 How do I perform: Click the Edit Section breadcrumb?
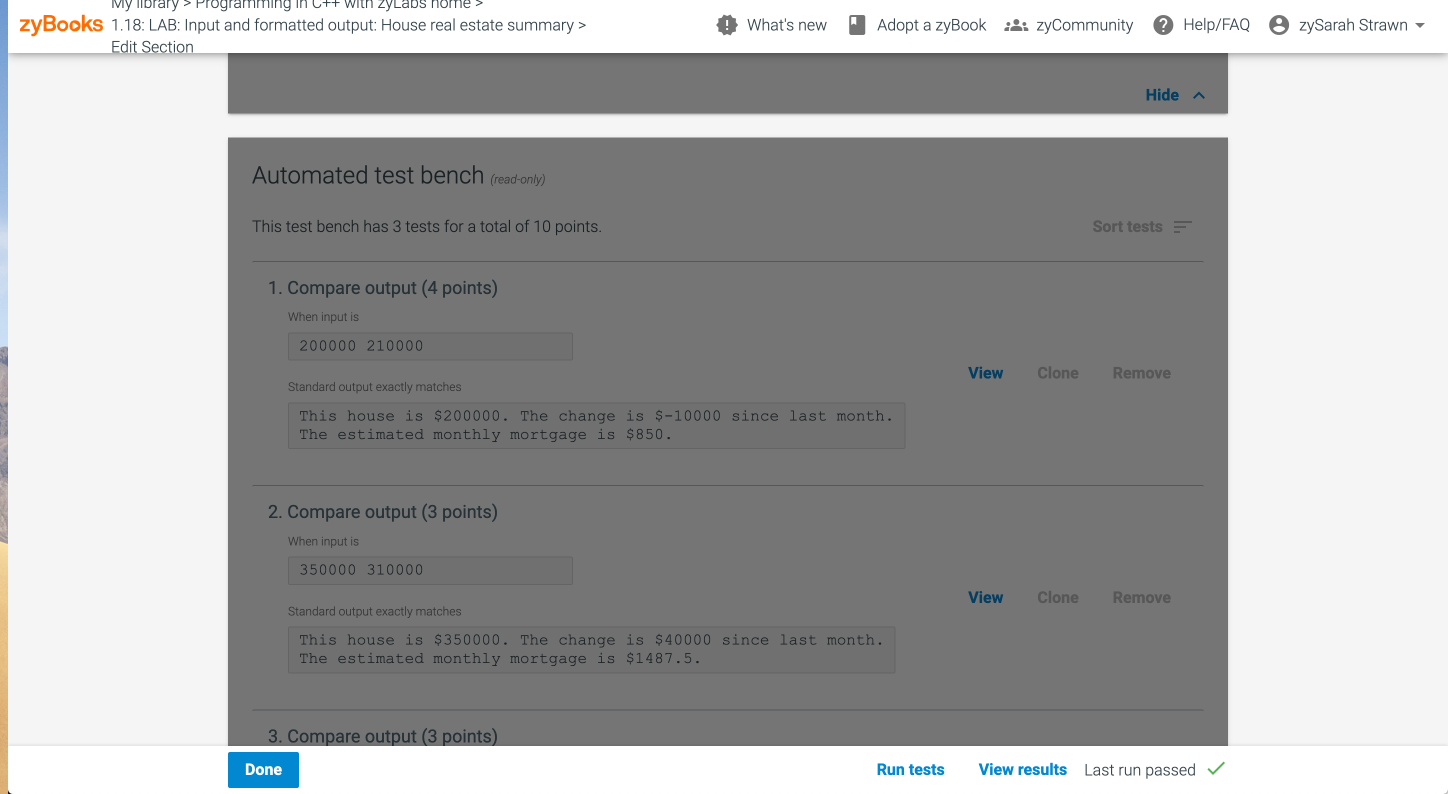tap(152, 47)
